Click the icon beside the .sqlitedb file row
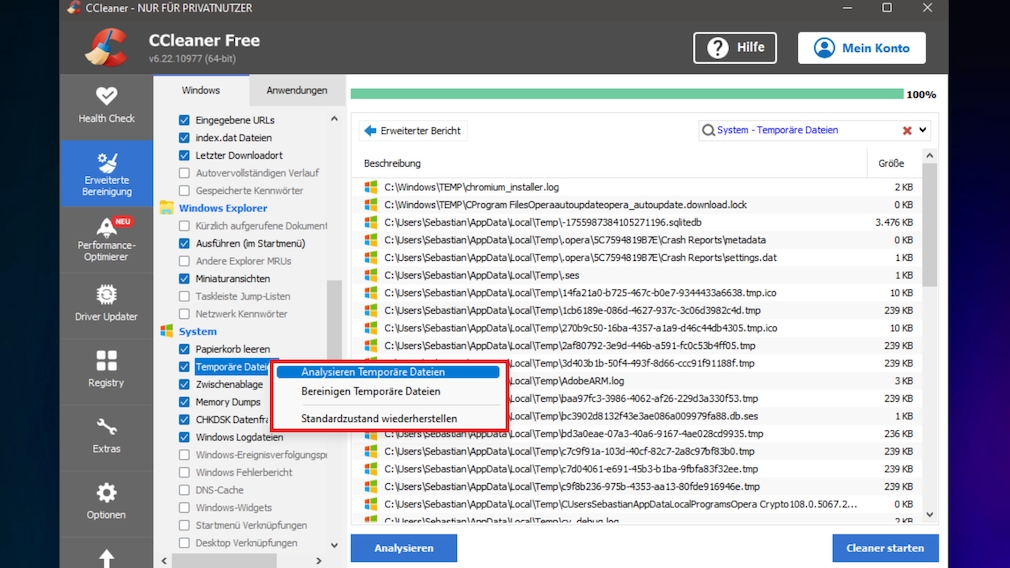 click(371, 222)
